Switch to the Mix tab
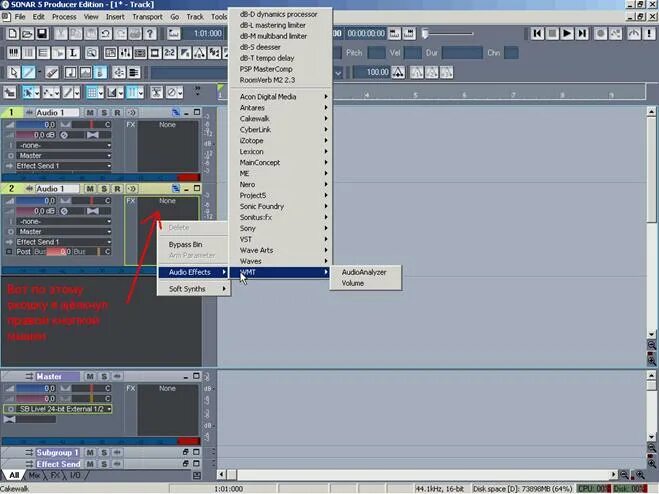The image size is (659, 494). pyautogui.click(x=34, y=476)
